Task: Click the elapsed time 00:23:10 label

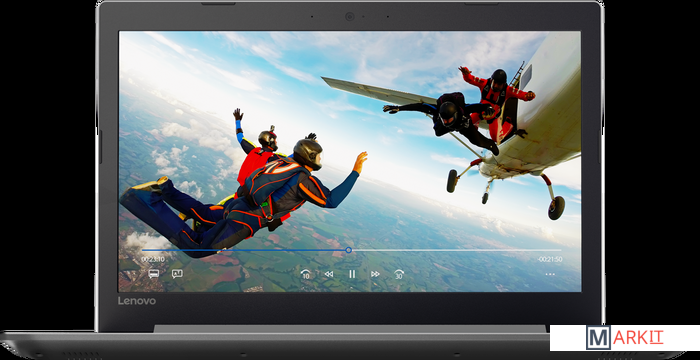Action: pos(153,259)
